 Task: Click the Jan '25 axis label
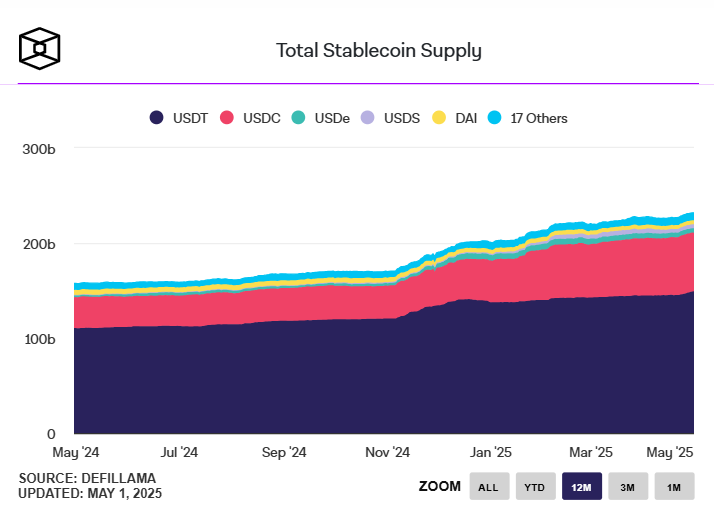(x=491, y=452)
